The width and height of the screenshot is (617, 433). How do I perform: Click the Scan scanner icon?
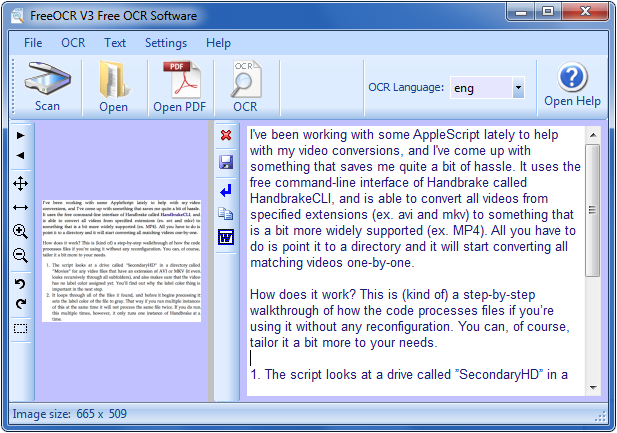click(x=48, y=78)
